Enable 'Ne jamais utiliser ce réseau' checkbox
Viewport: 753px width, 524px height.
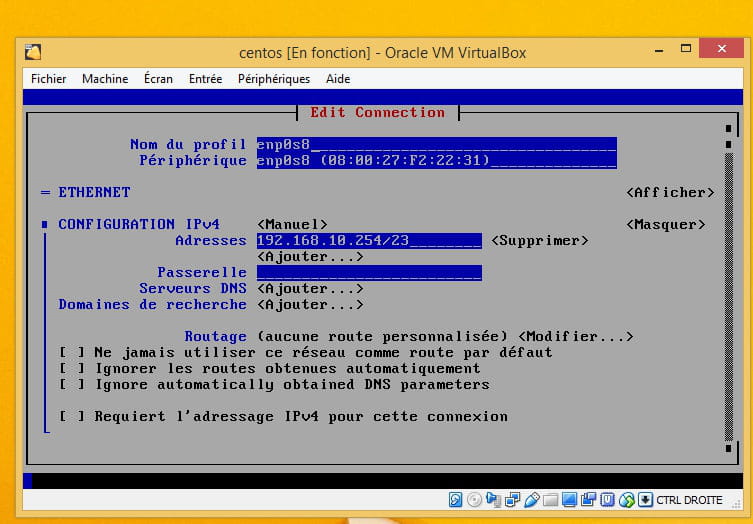click(x=71, y=352)
